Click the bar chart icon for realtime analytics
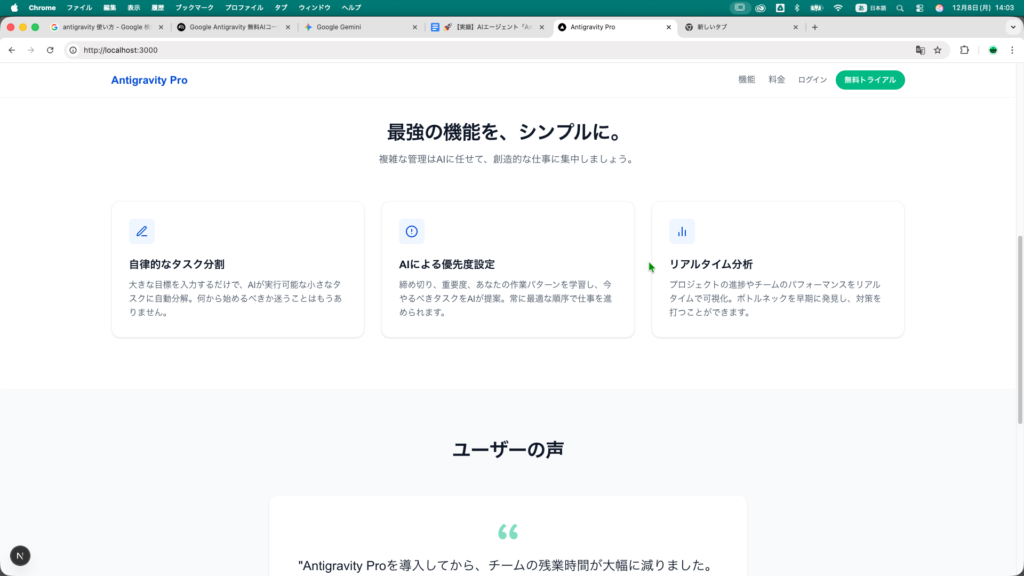 (682, 231)
